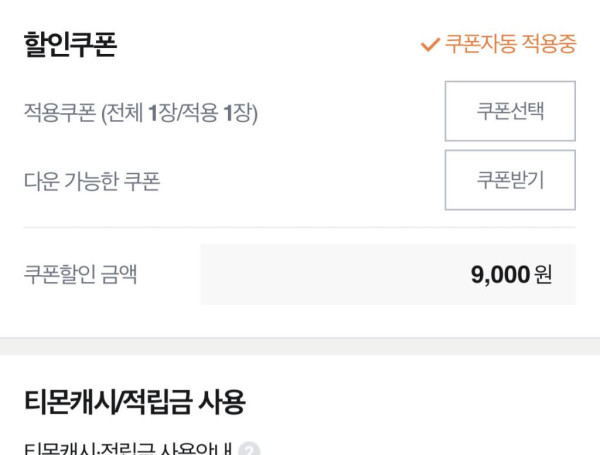Click the 9,000 discount number
The image size is (600, 455).
click(x=500, y=275)
